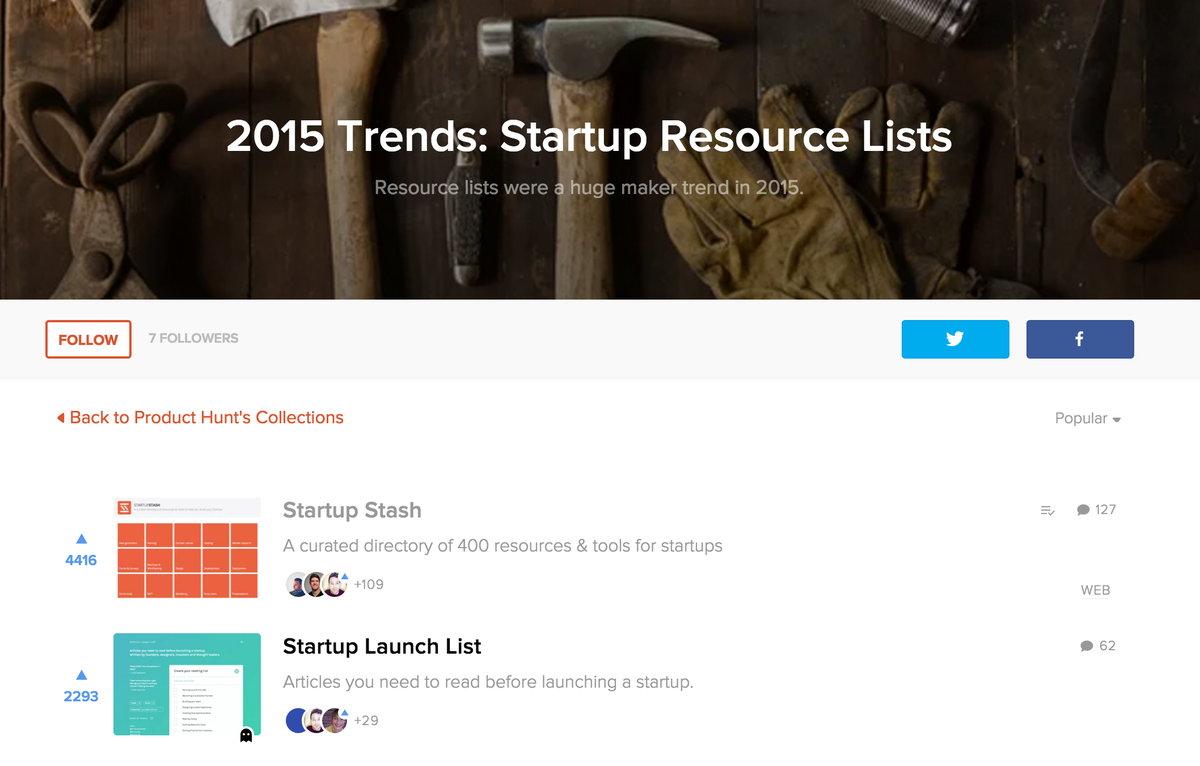
Task: Click first upvoter avatar under Startup Stash
Action: point(297,585)
